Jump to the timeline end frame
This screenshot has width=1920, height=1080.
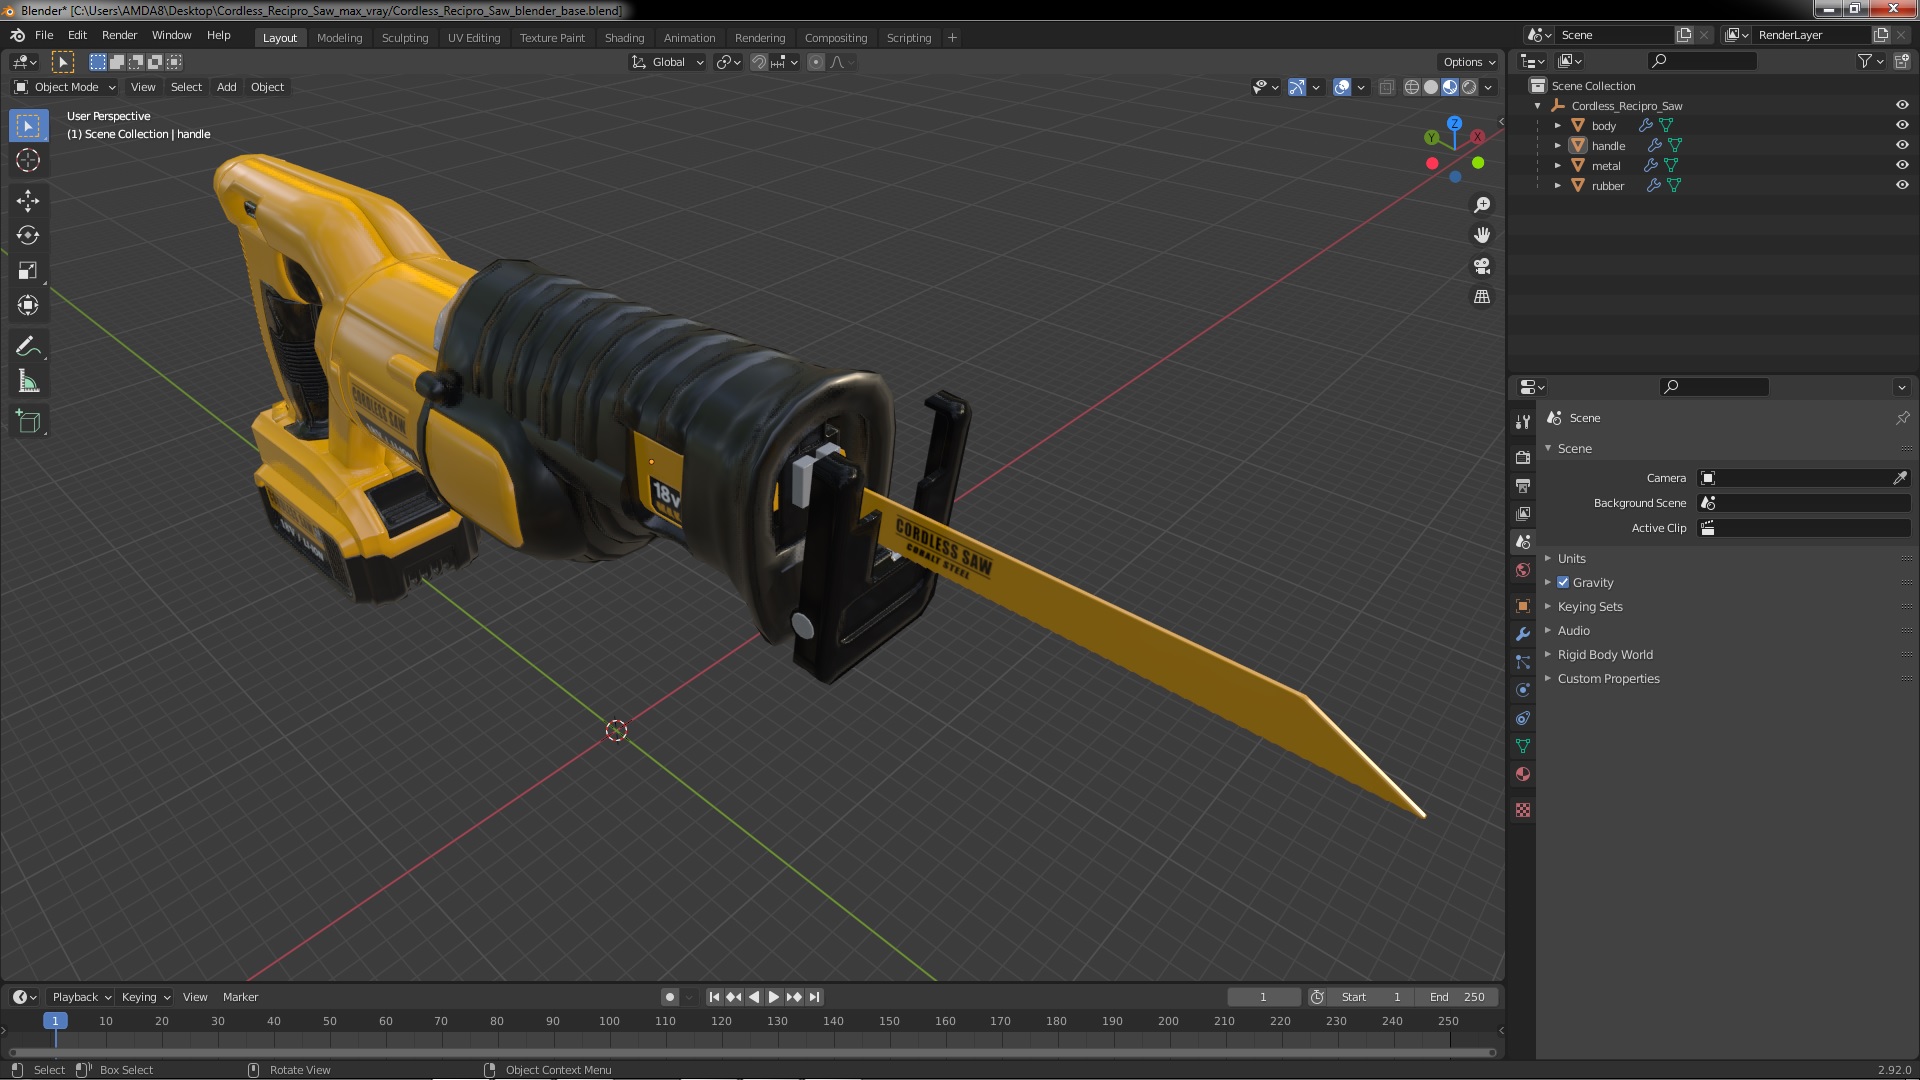point(814,997)
